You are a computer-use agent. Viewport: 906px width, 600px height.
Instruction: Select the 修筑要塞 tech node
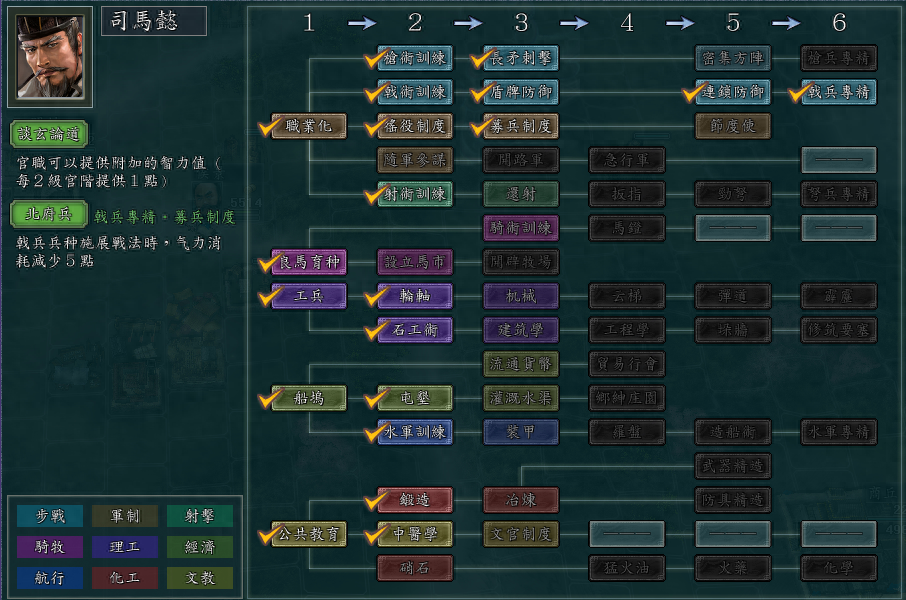839,330
